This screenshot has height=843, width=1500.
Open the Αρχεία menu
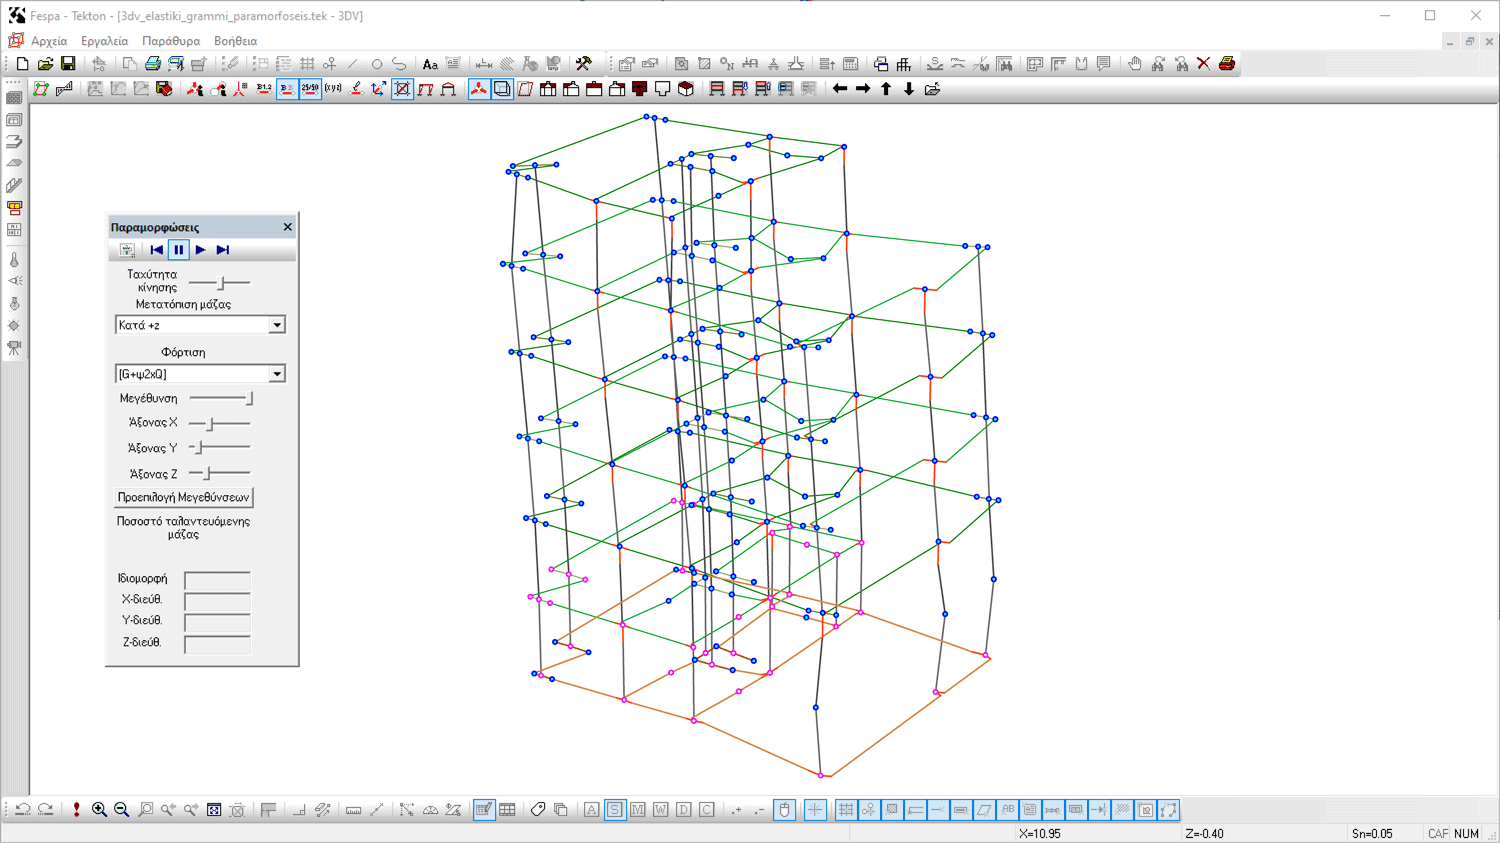pyautogui.click(x=49, y=41)
